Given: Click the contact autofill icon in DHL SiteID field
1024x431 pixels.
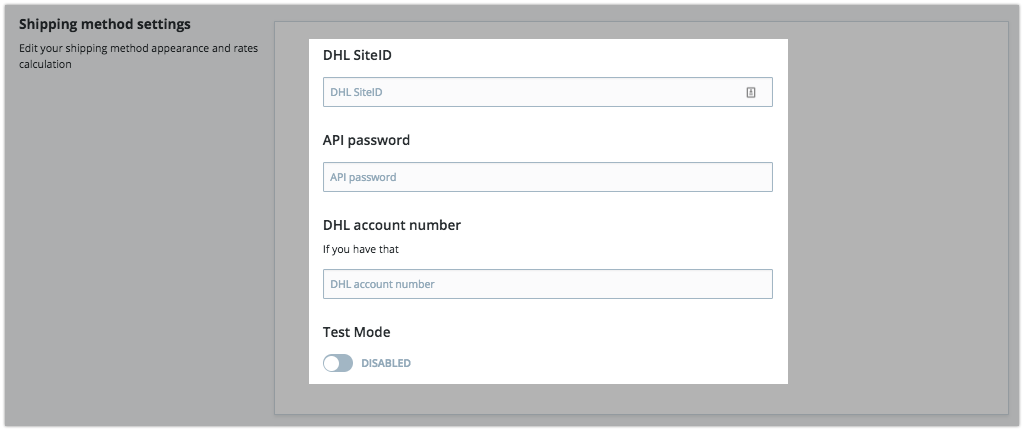Looking at the screenshot, I should pos(750,93).
